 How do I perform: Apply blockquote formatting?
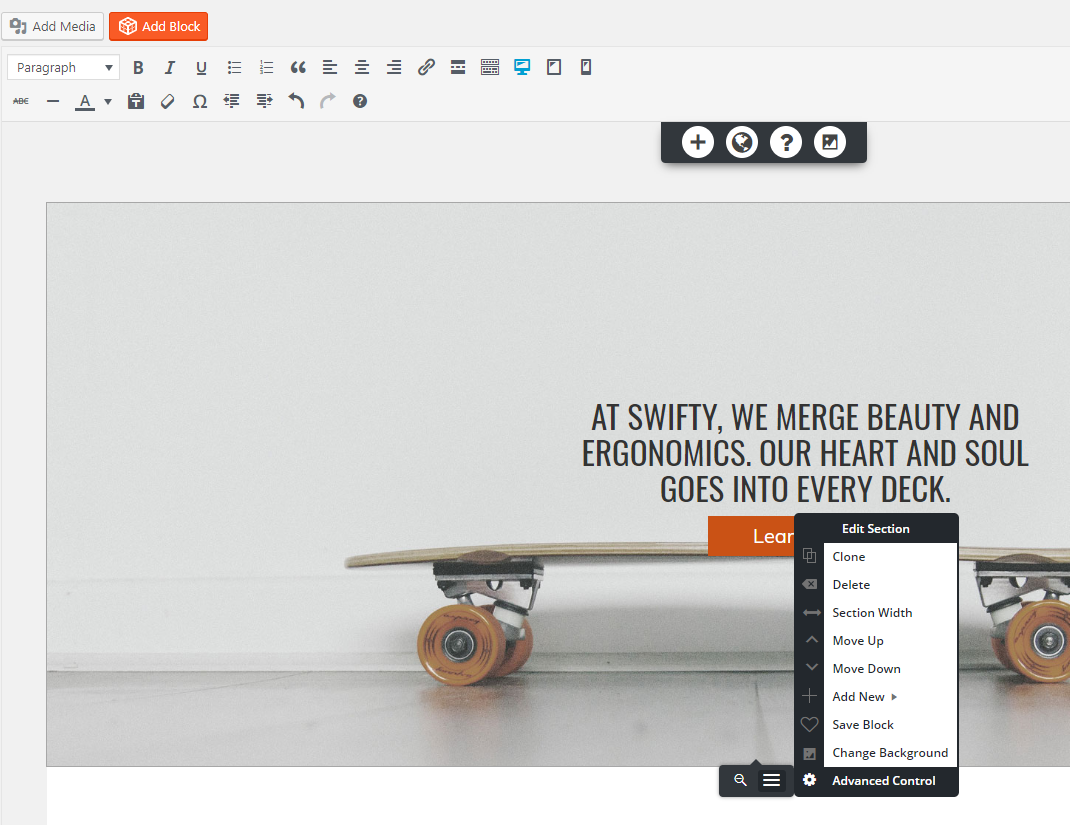[x=298, y=68]
